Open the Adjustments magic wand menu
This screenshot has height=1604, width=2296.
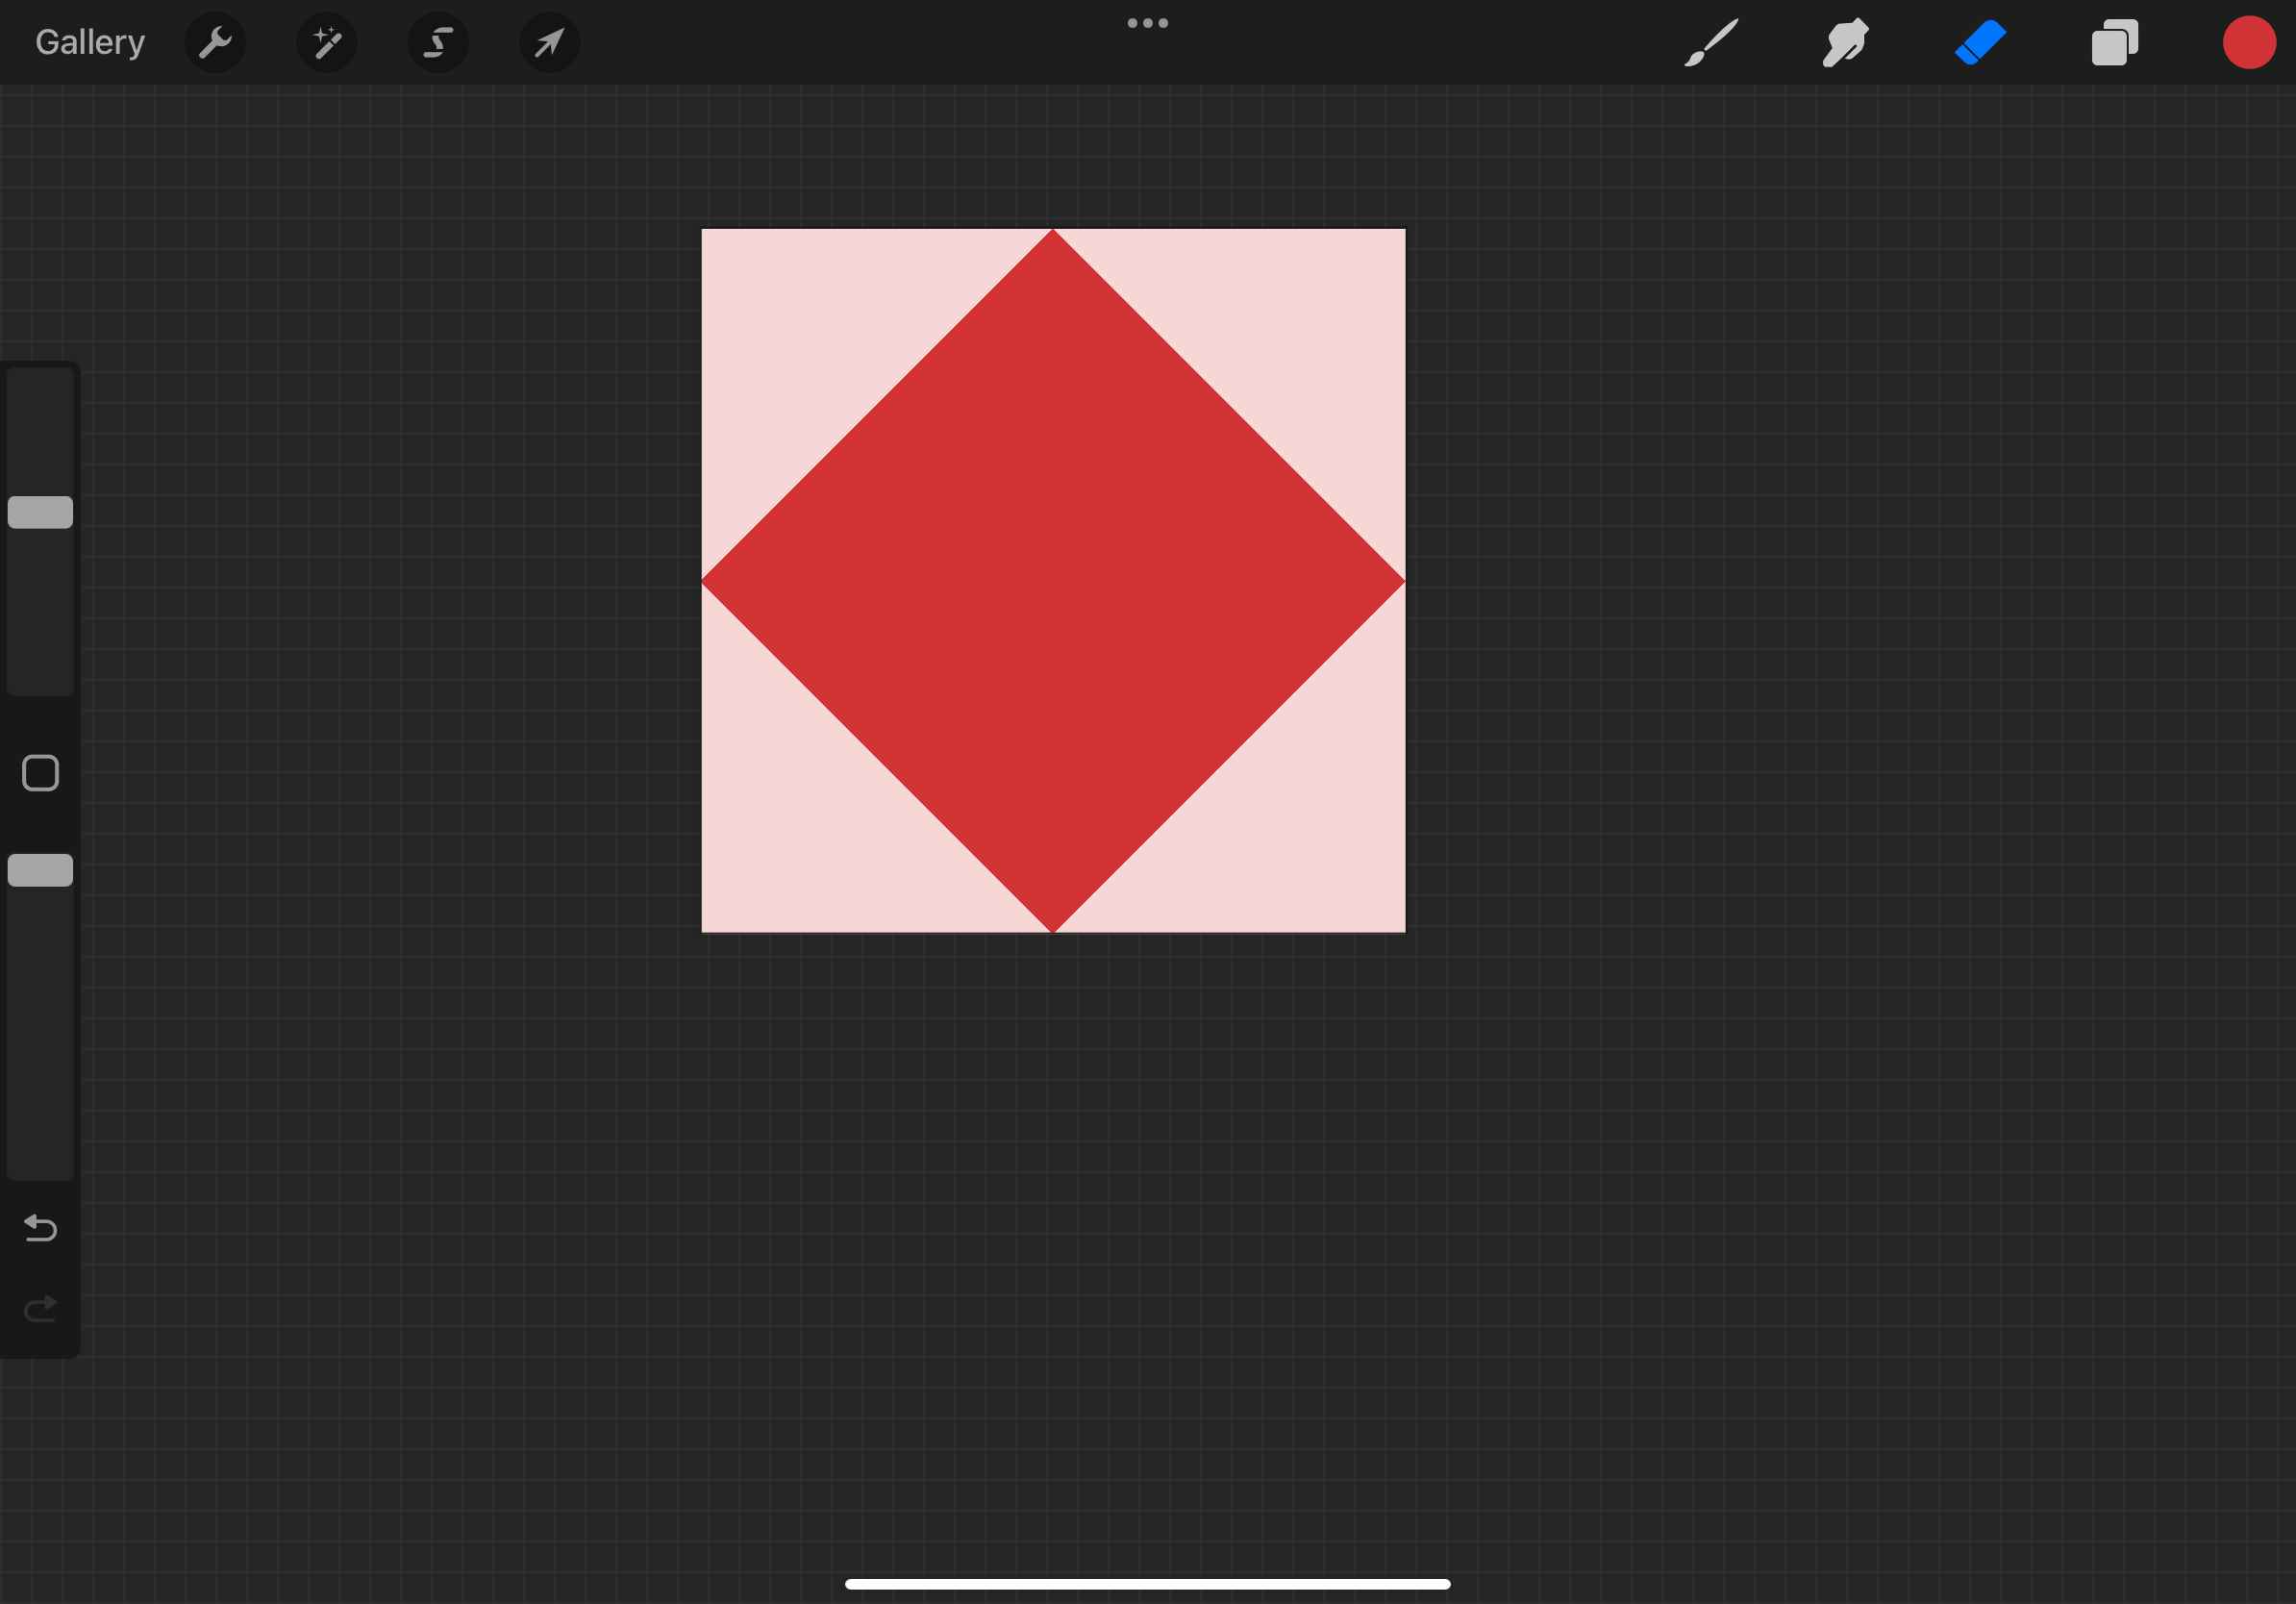327,43
